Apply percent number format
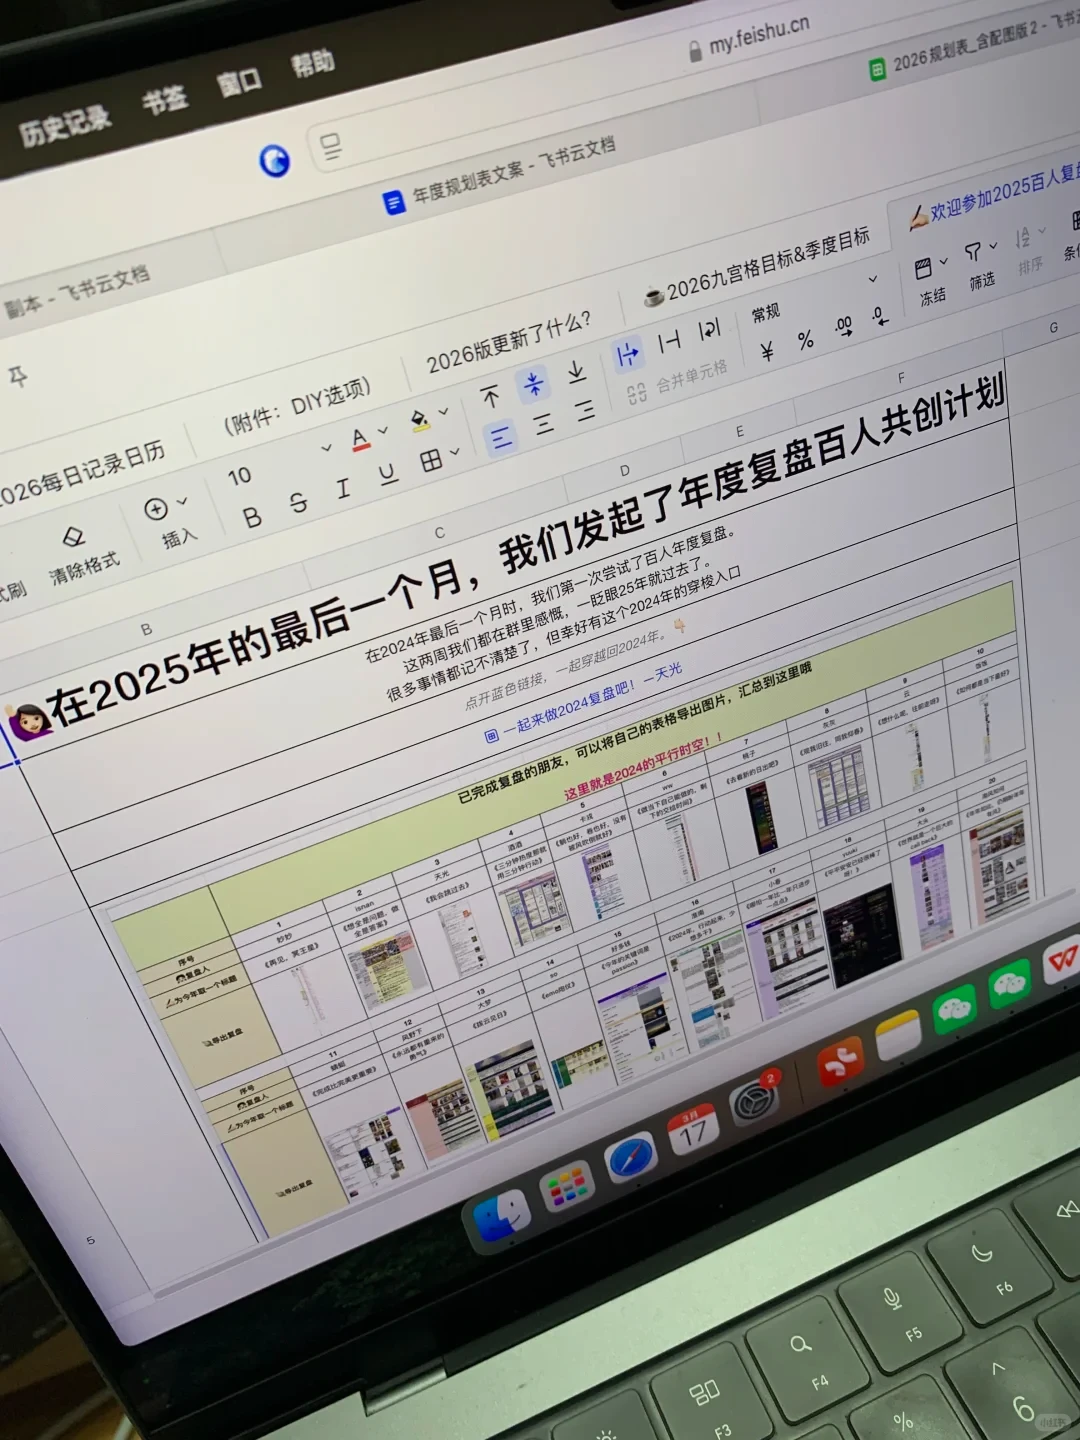The height and width of the screenshot is (1440, 1080). [806, 340]
